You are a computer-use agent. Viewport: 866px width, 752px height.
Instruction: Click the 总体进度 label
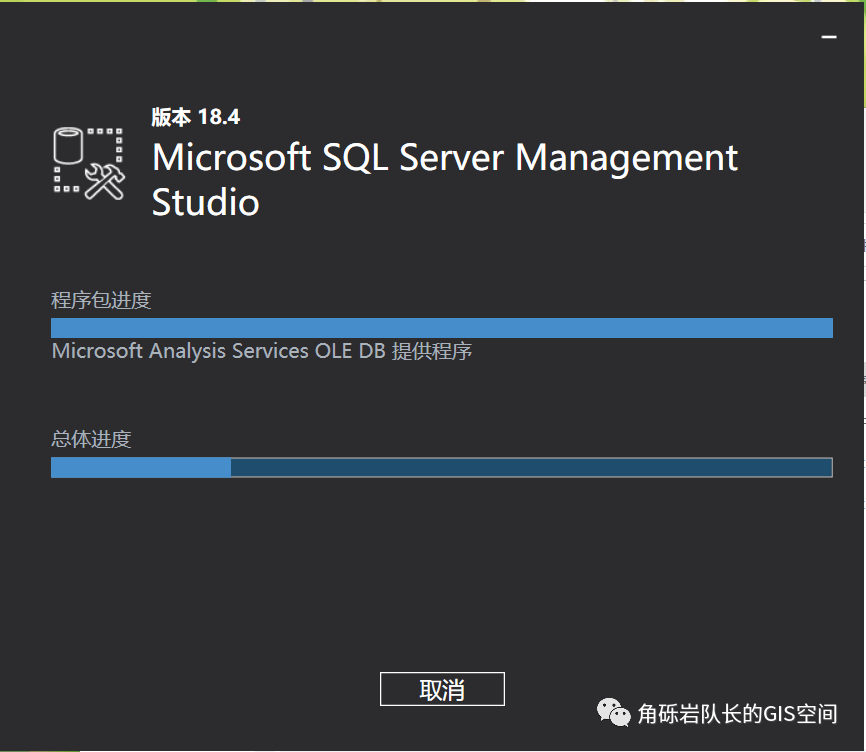click(91, 439)
